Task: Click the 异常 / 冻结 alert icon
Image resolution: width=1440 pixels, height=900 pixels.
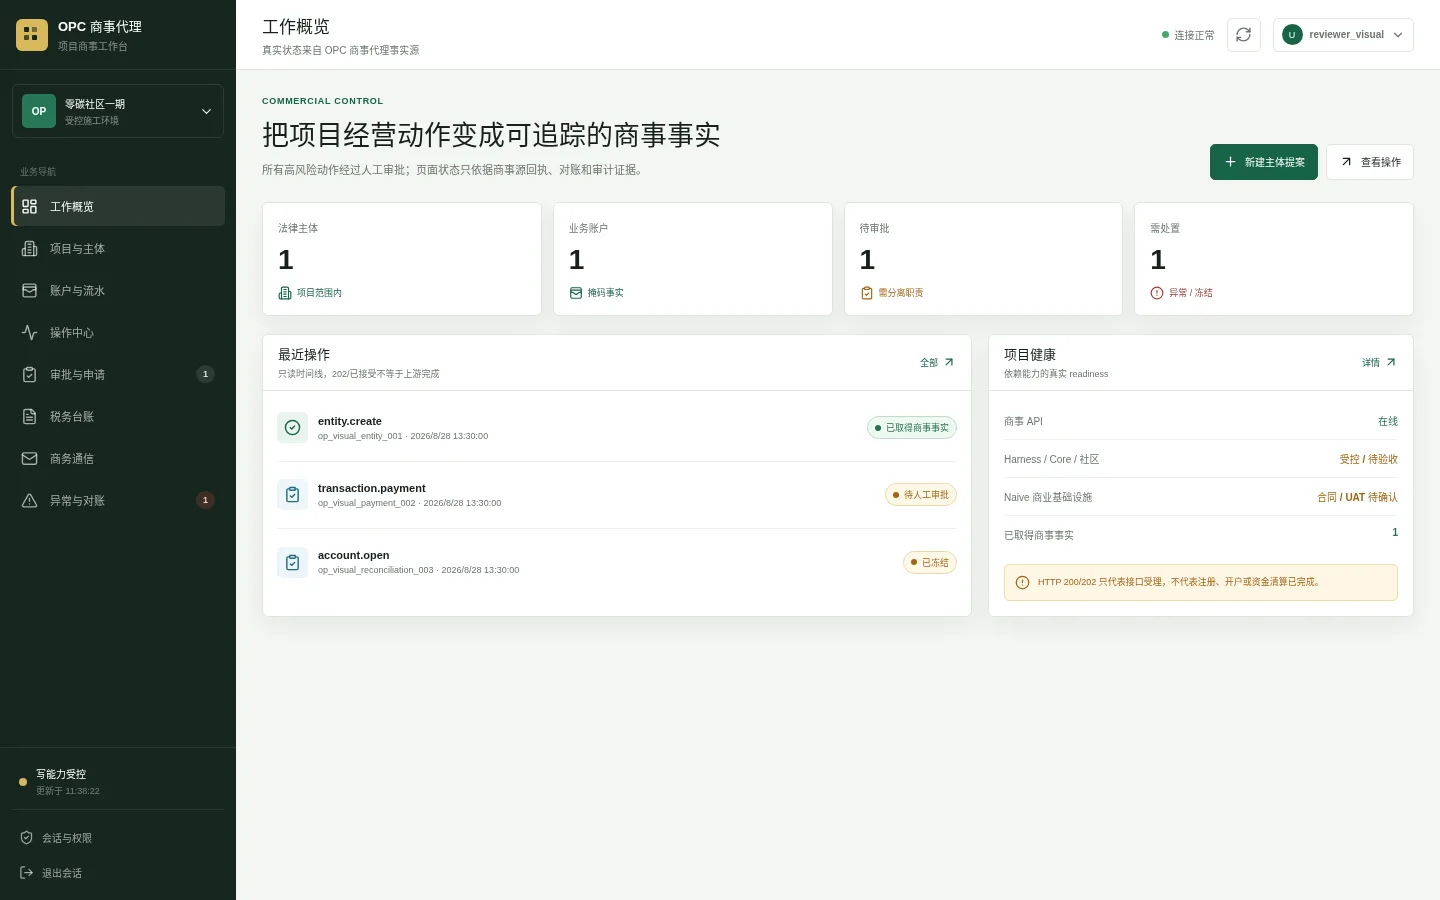Action: point(1157,293)
